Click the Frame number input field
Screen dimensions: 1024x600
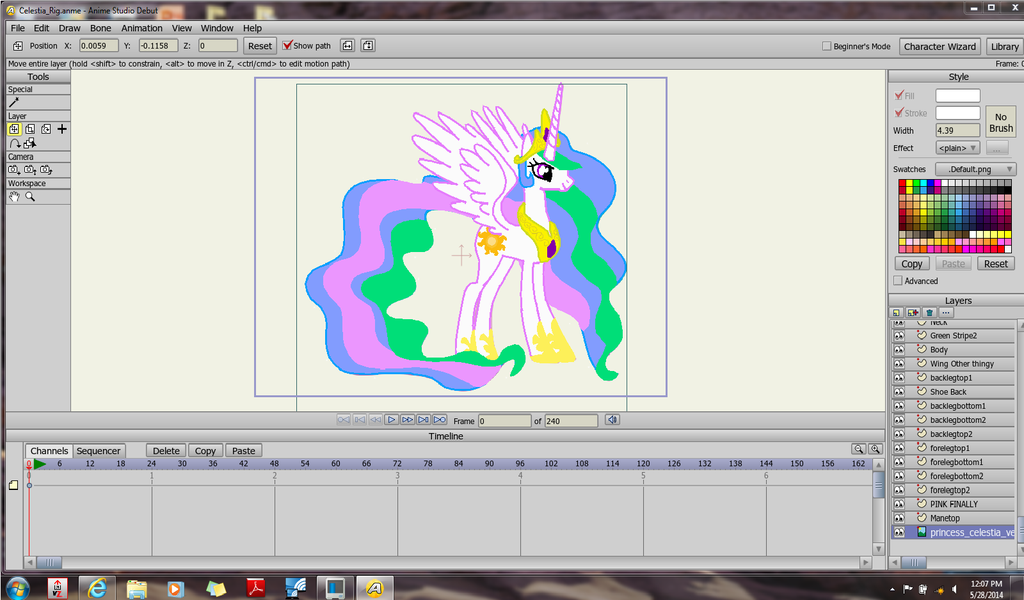(505, 421)
